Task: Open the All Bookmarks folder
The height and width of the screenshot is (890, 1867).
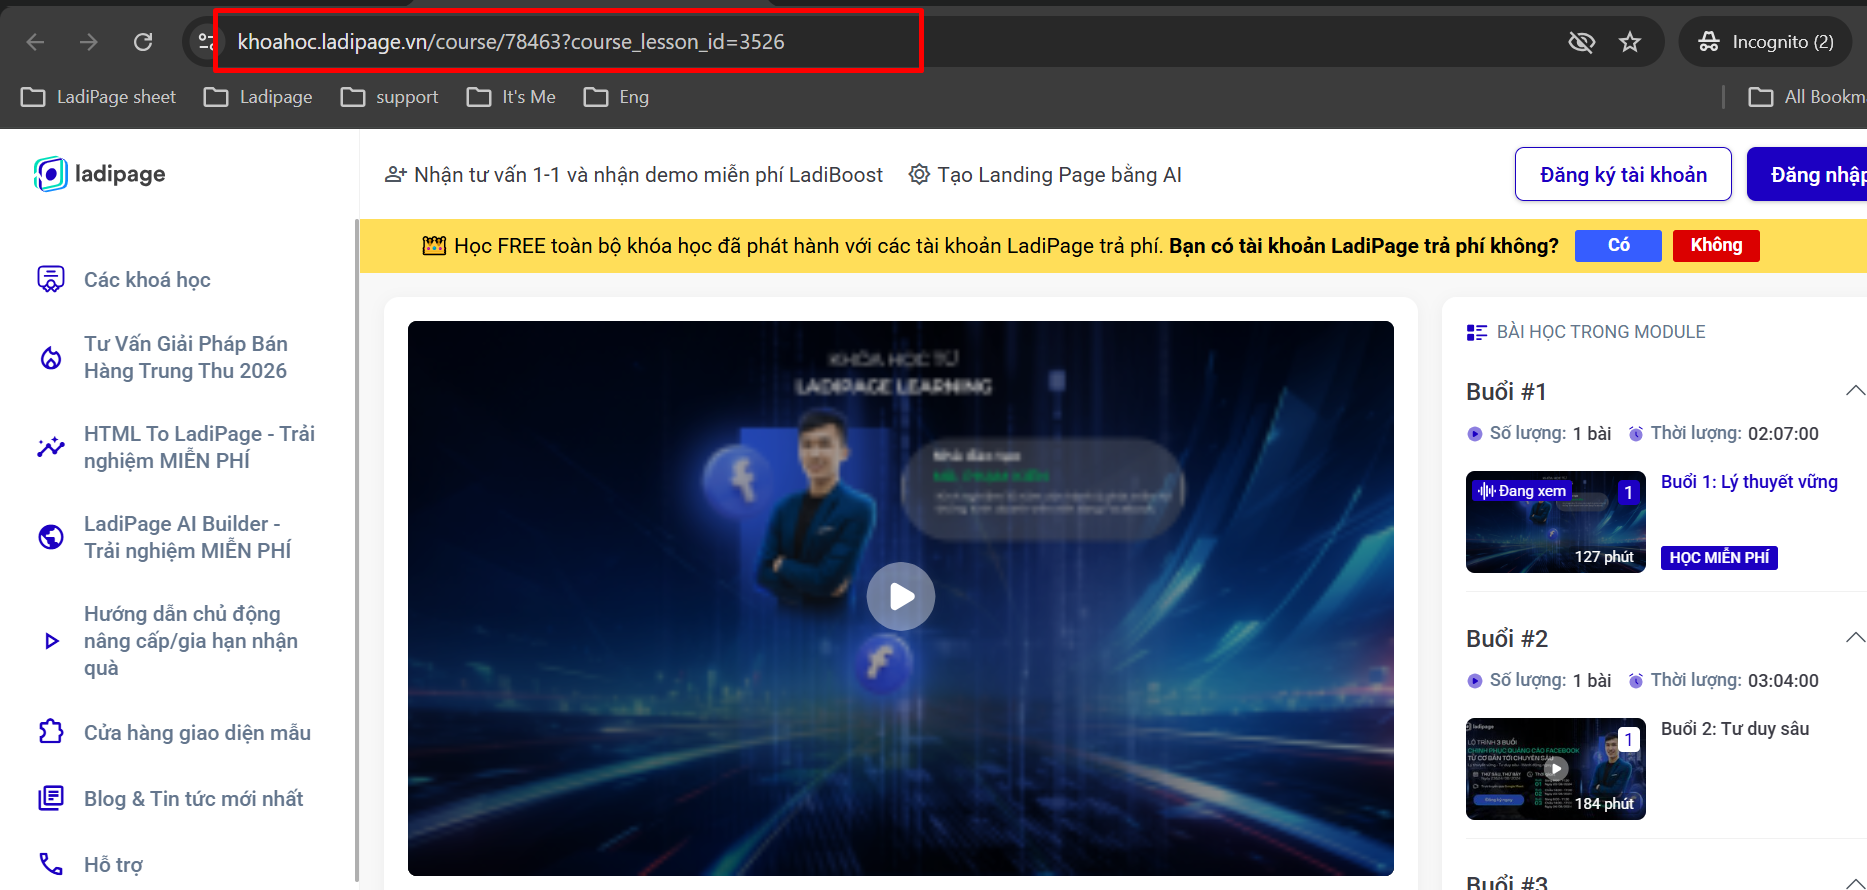Action: pos(1806,97)
